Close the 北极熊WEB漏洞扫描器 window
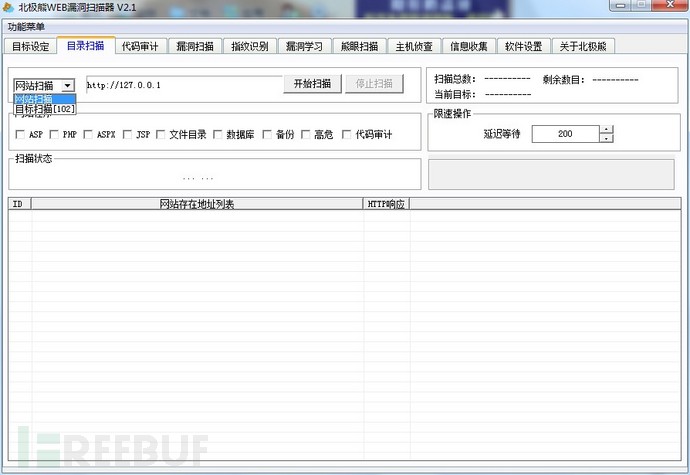 (x=670, y=5)
